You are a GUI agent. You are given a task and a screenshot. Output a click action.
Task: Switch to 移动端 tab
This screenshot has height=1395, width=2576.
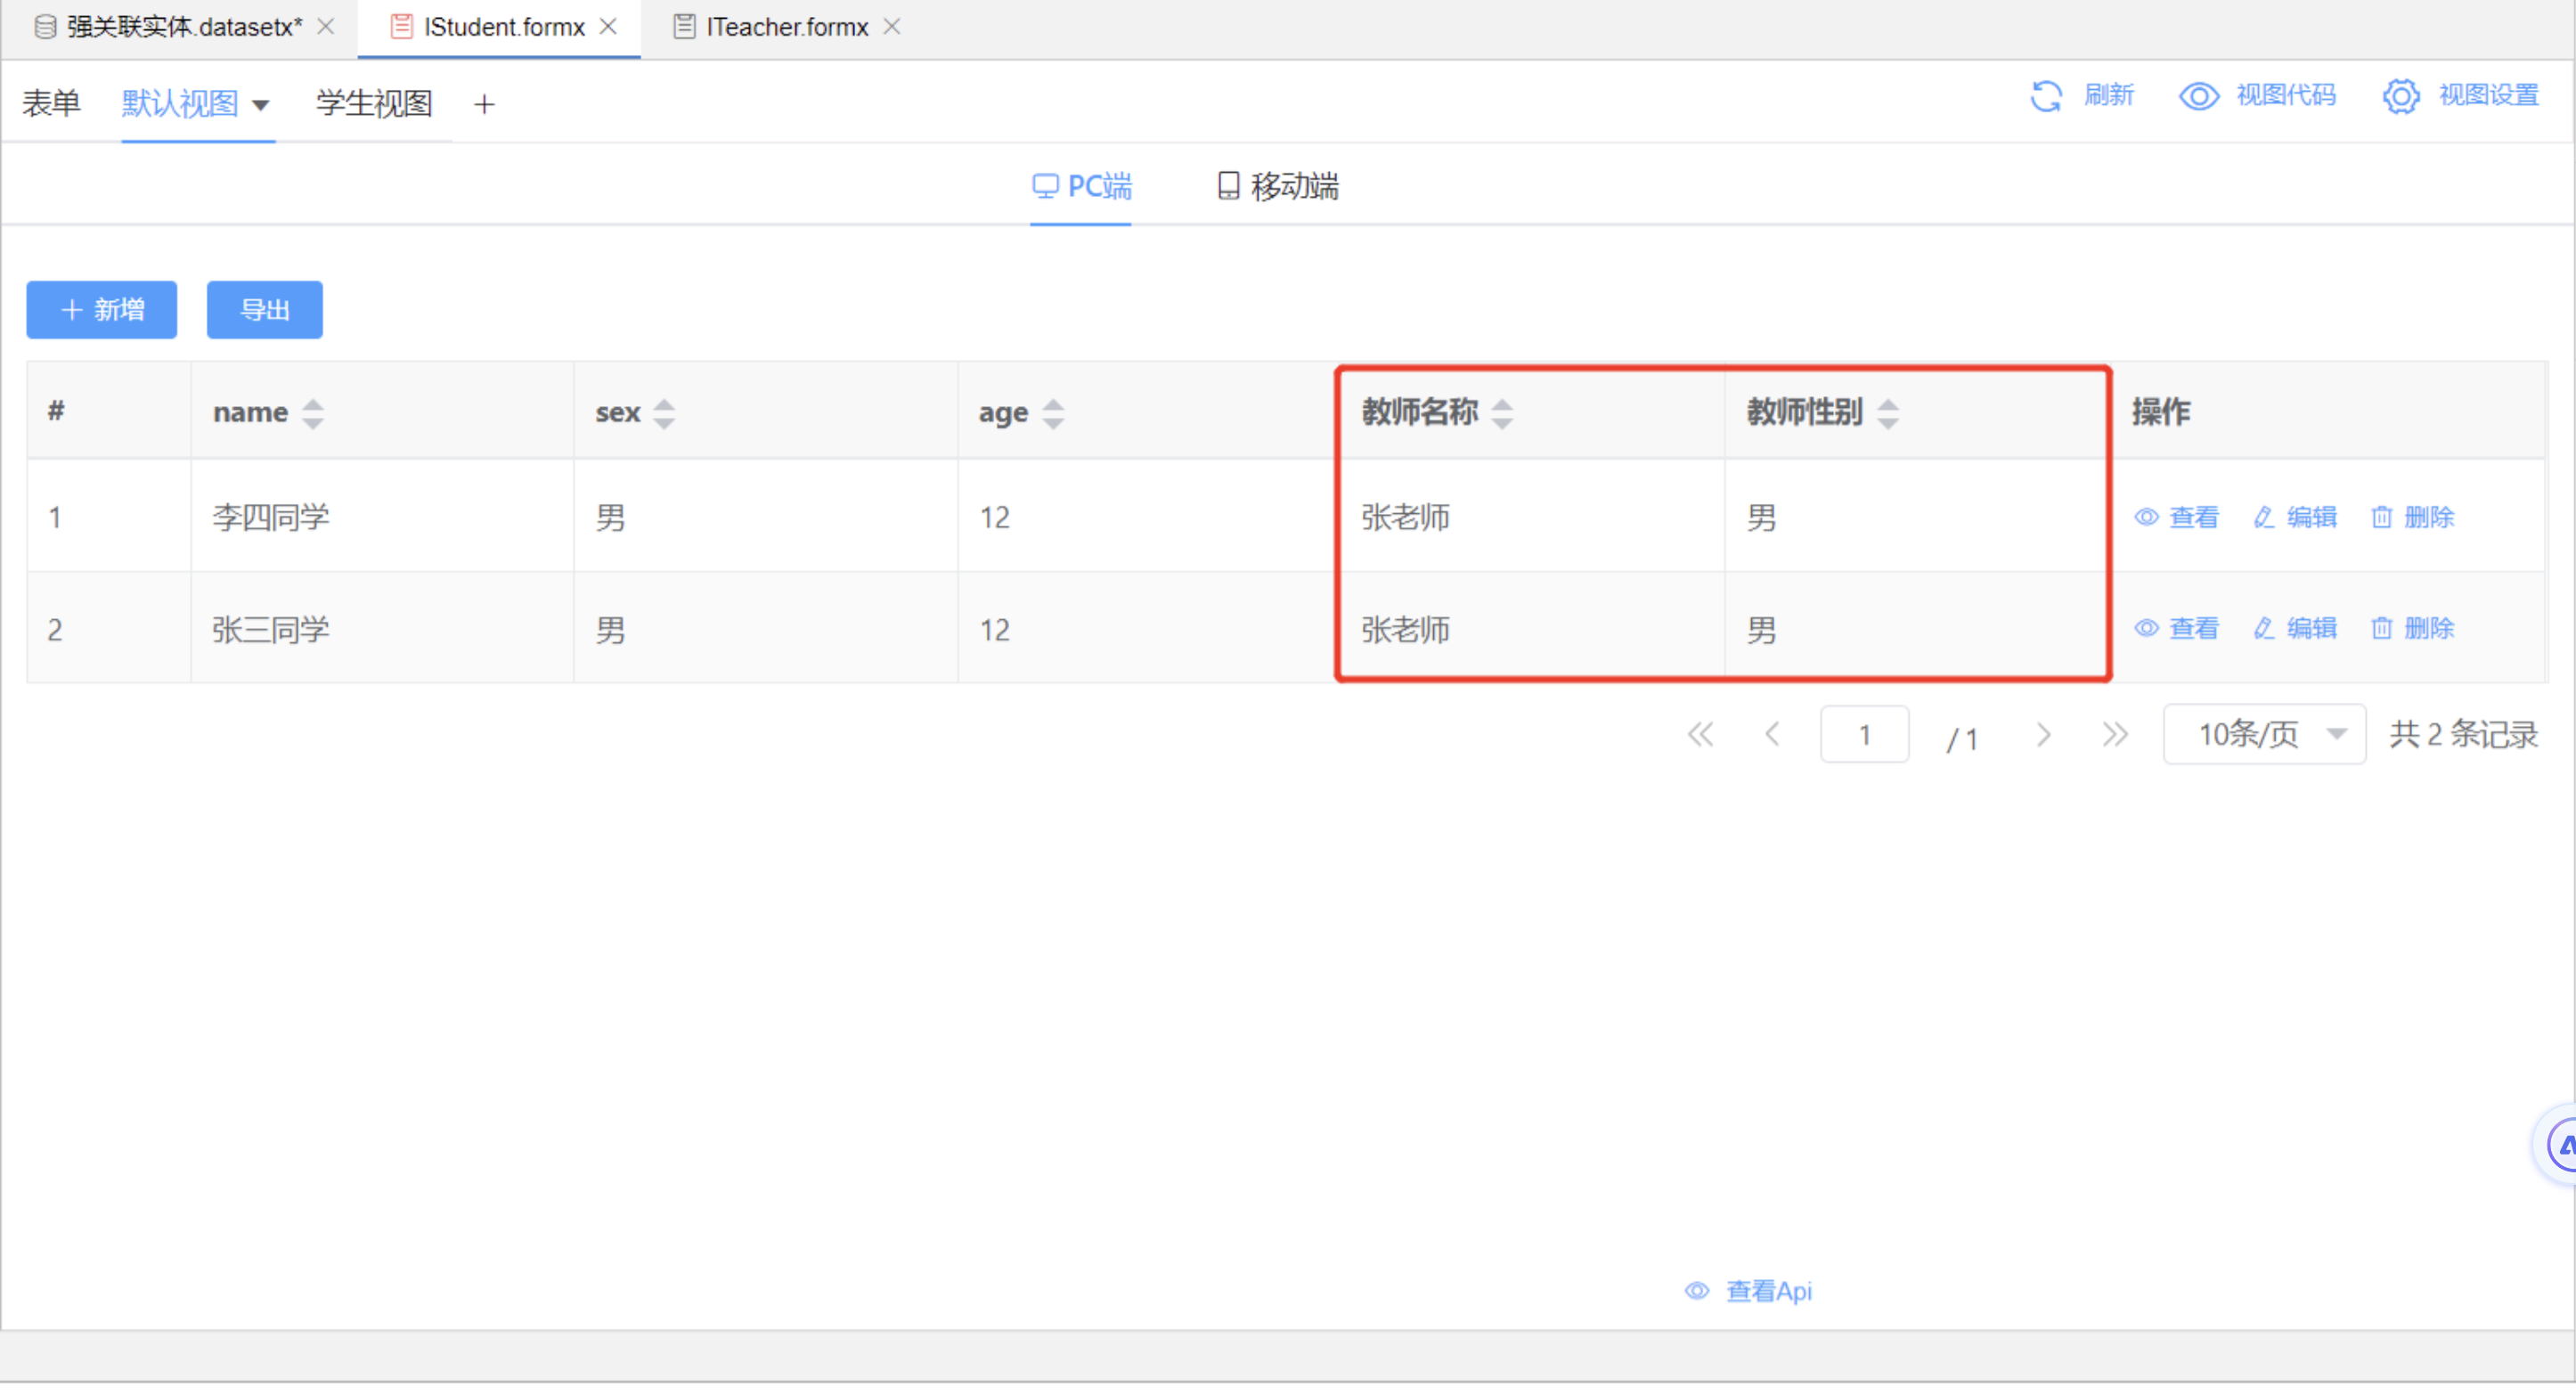[1278, 187]
